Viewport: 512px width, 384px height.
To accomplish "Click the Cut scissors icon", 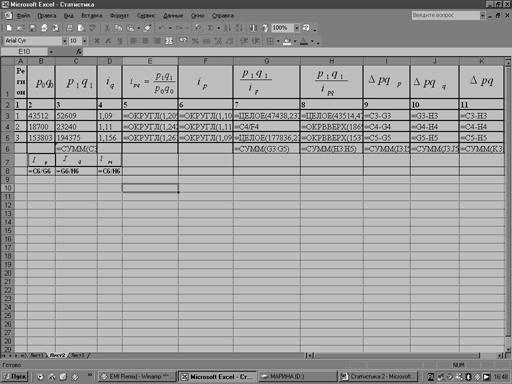I will click(107, 28).
